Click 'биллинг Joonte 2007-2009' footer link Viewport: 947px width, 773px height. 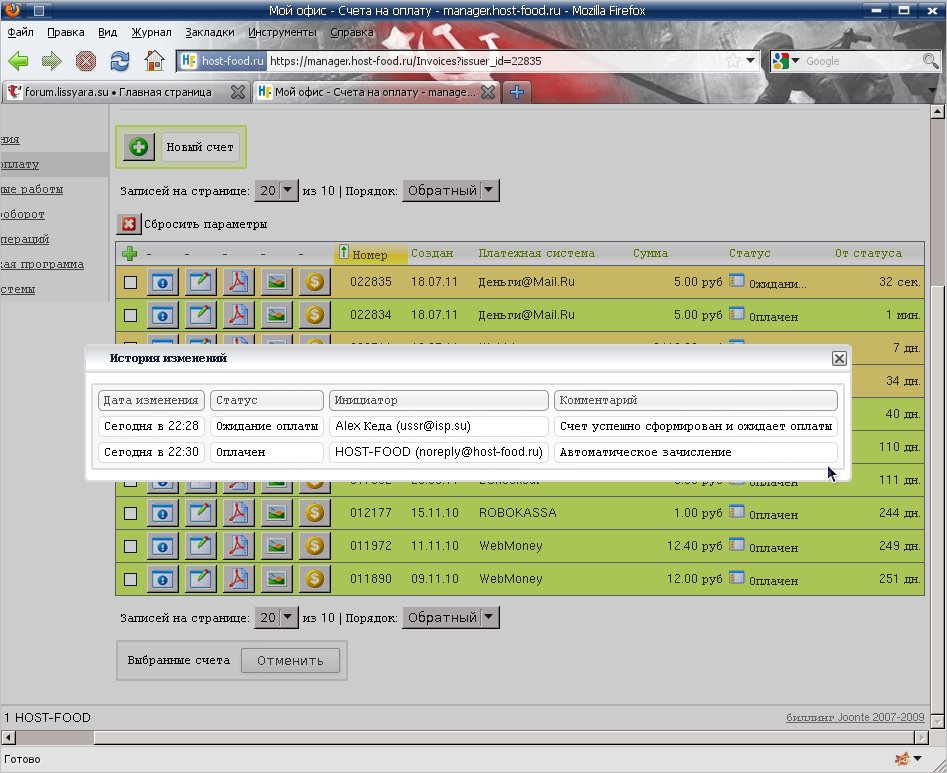click(855, 717)
